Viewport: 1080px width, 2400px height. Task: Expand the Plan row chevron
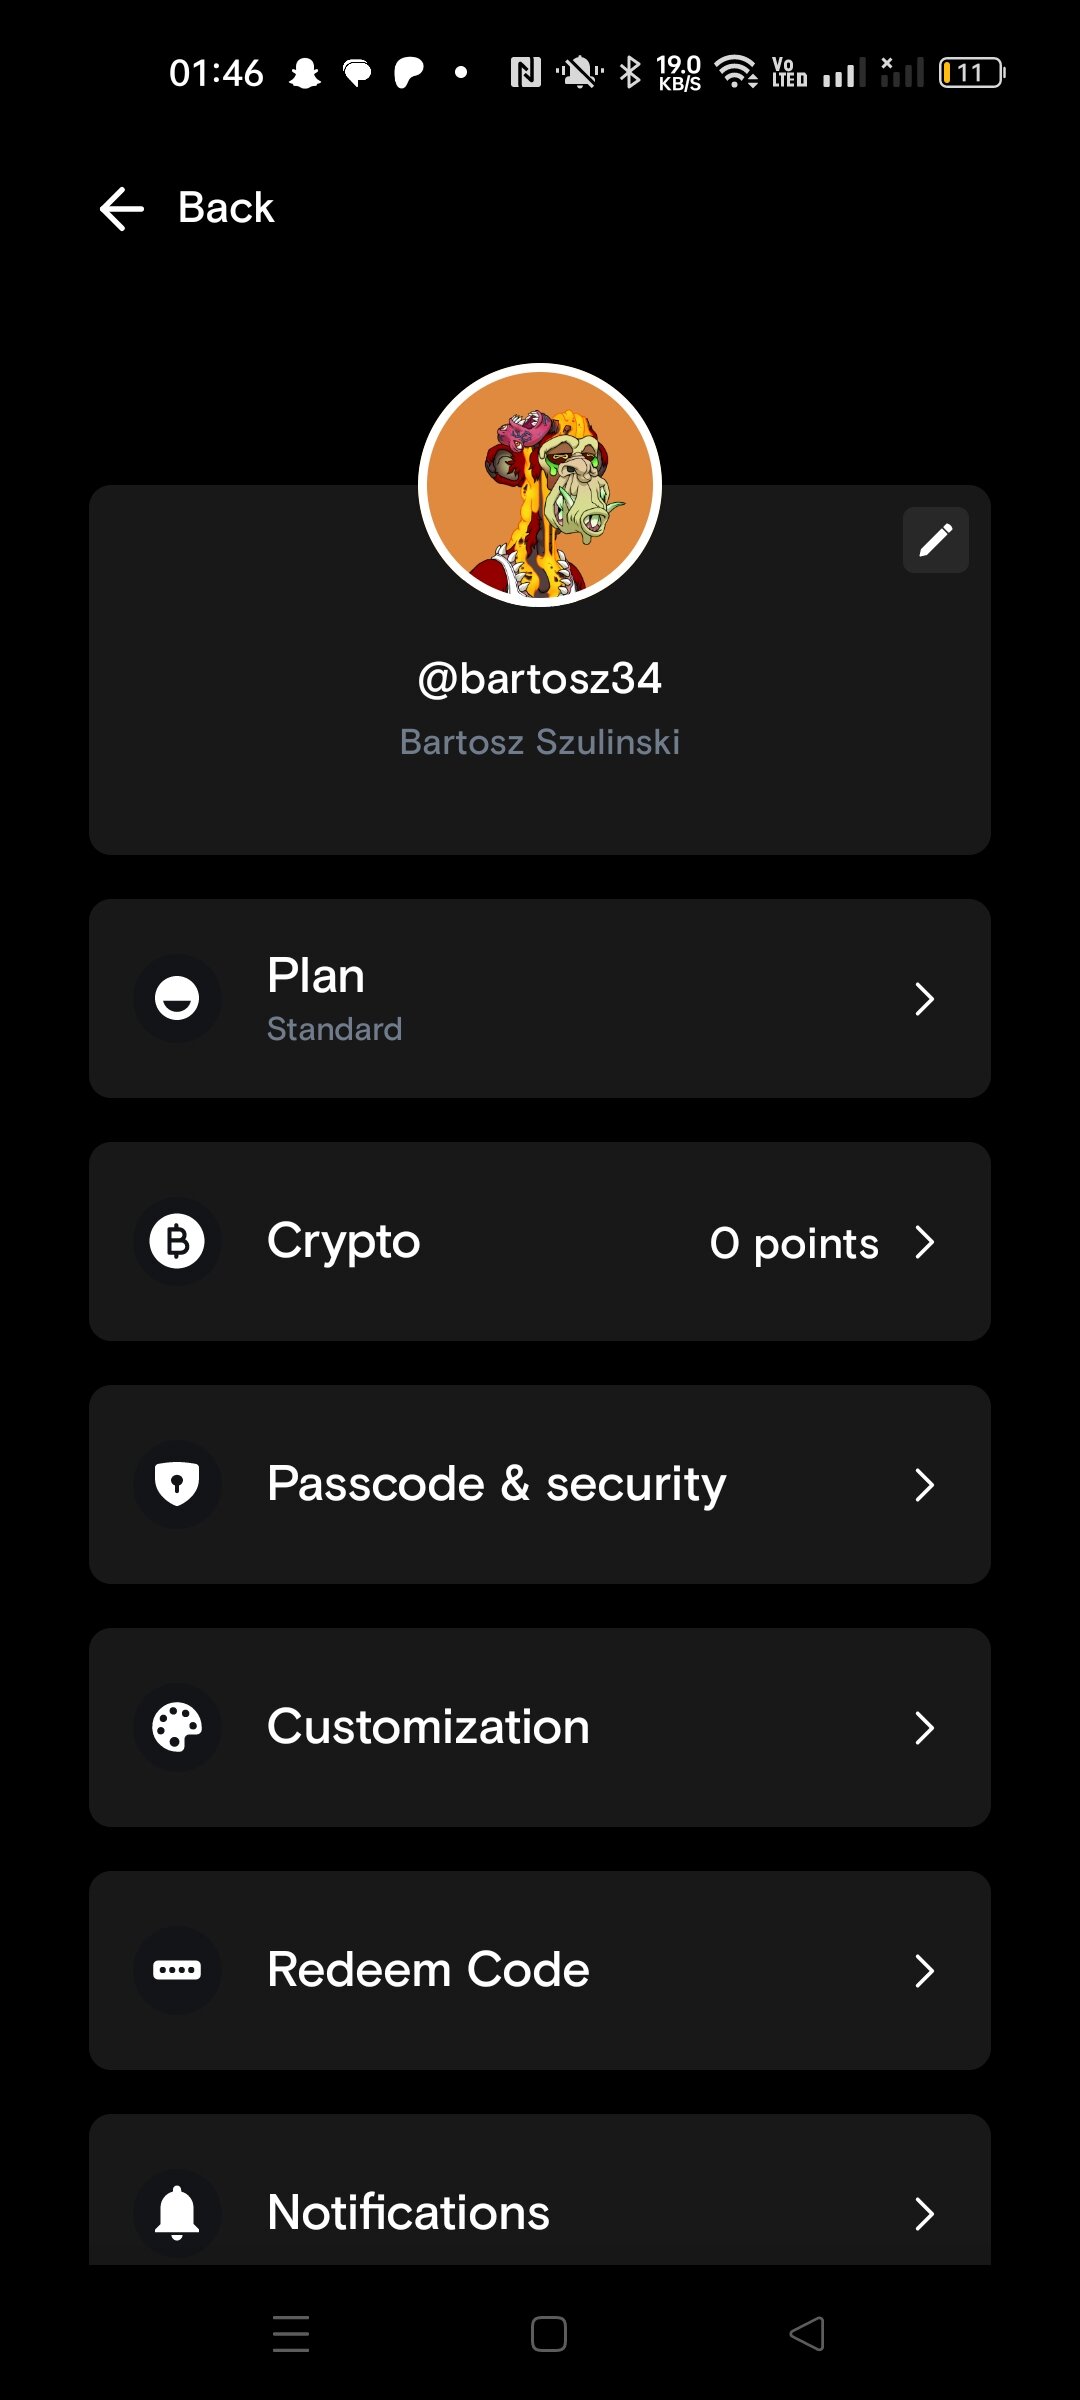tap(924, 998)
